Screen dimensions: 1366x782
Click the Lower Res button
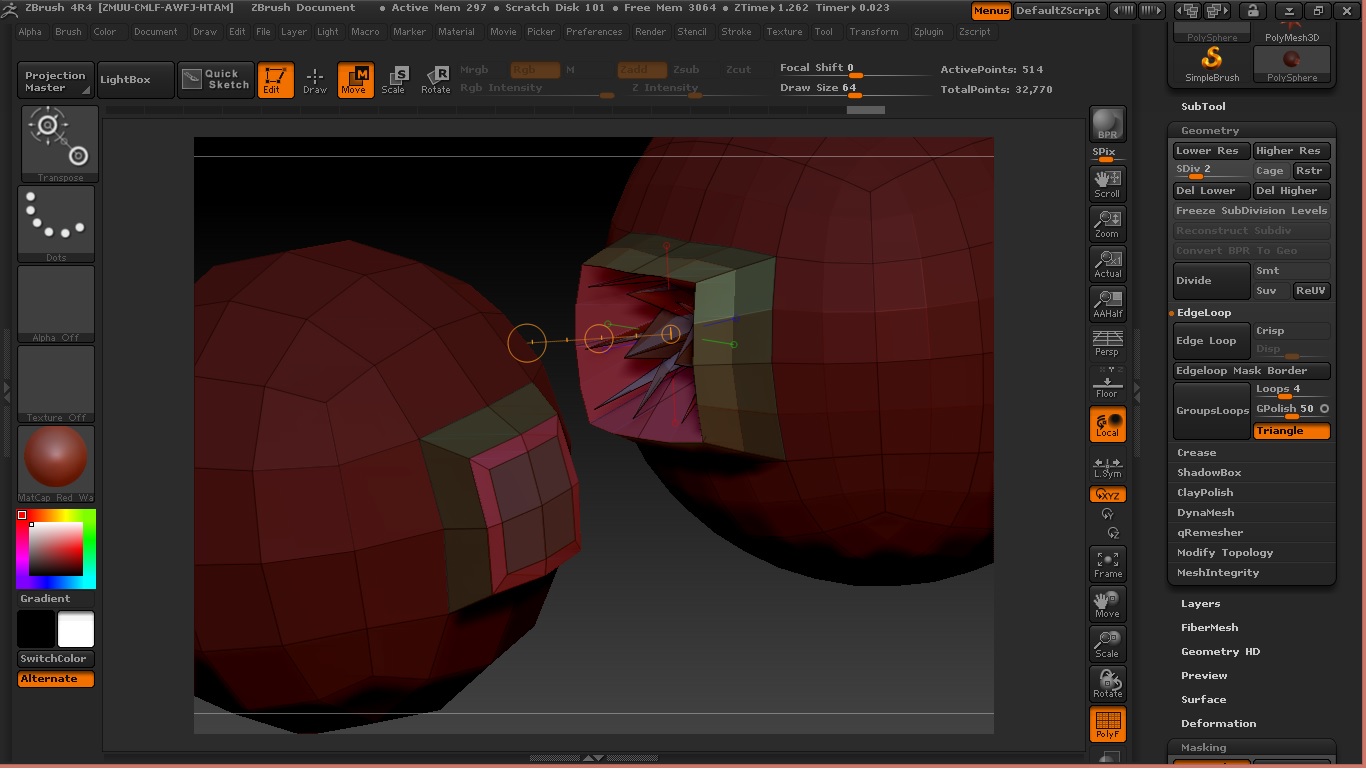tap(1212, 151)
